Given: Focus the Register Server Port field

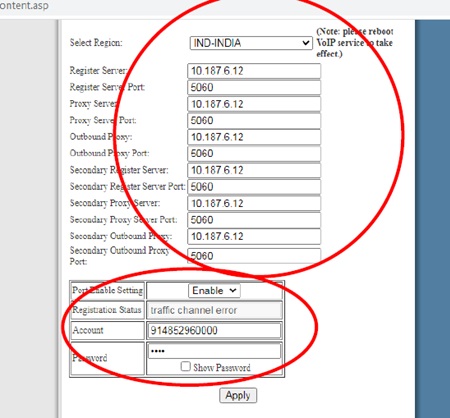Looking at the screenshot, I should (x=254, y=88).
